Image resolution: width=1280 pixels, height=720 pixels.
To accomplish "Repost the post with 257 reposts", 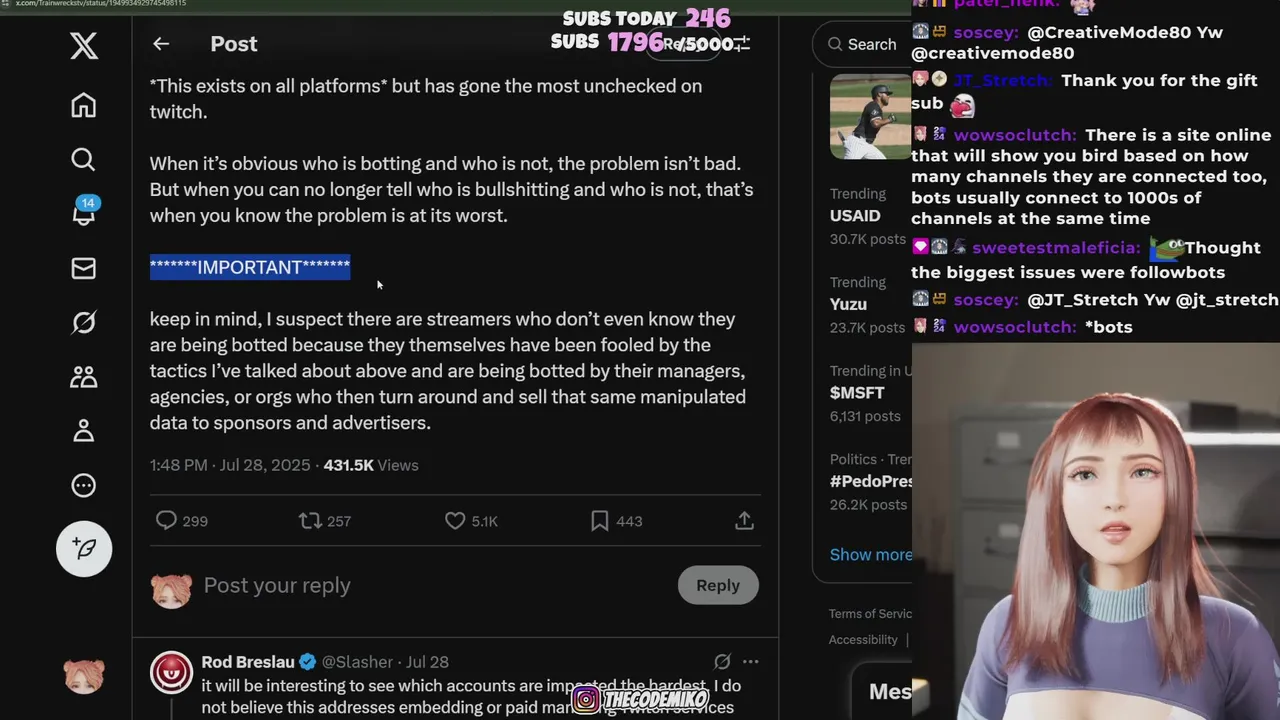I will click(x=325, y=521).
